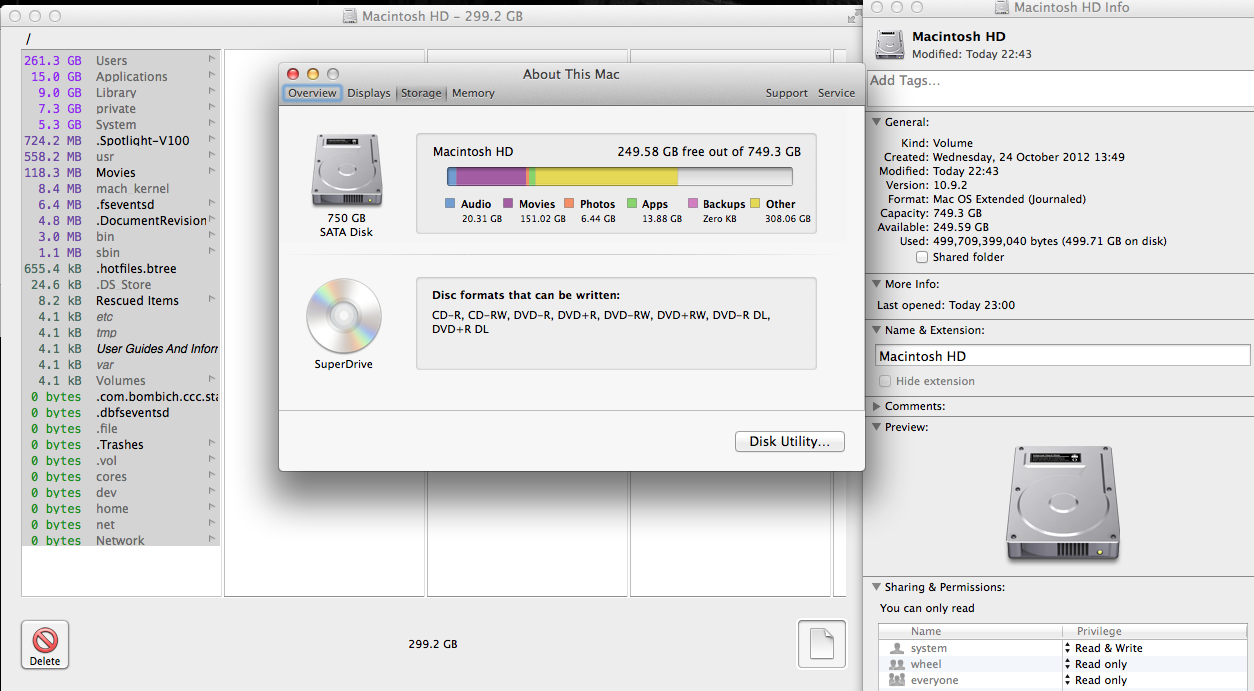Click the everyone group icon in permissions
Viewport: 1254px width, 691px height.
coord(896,680)
